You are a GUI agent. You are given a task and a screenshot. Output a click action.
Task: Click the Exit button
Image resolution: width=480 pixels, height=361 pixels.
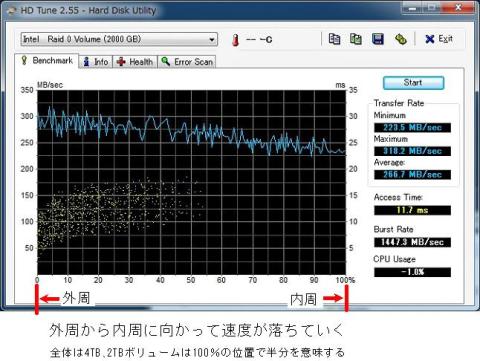coord(439,39)
